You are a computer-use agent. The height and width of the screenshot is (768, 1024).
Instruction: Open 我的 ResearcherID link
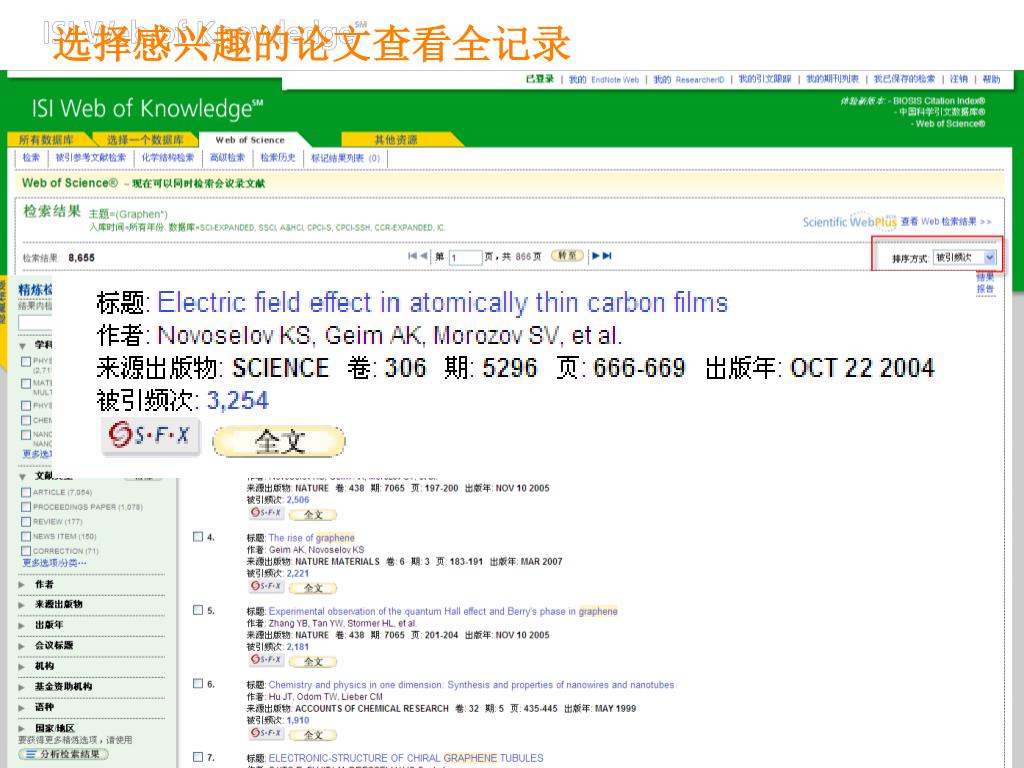click(x=689, y=80)
